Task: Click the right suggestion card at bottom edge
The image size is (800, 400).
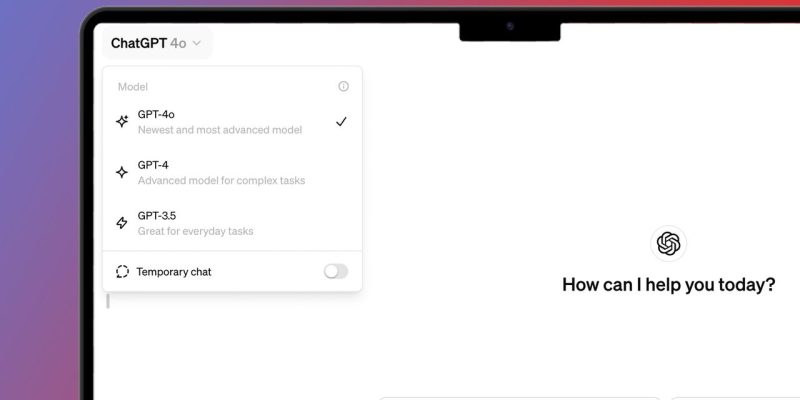Action: point(735,398)
